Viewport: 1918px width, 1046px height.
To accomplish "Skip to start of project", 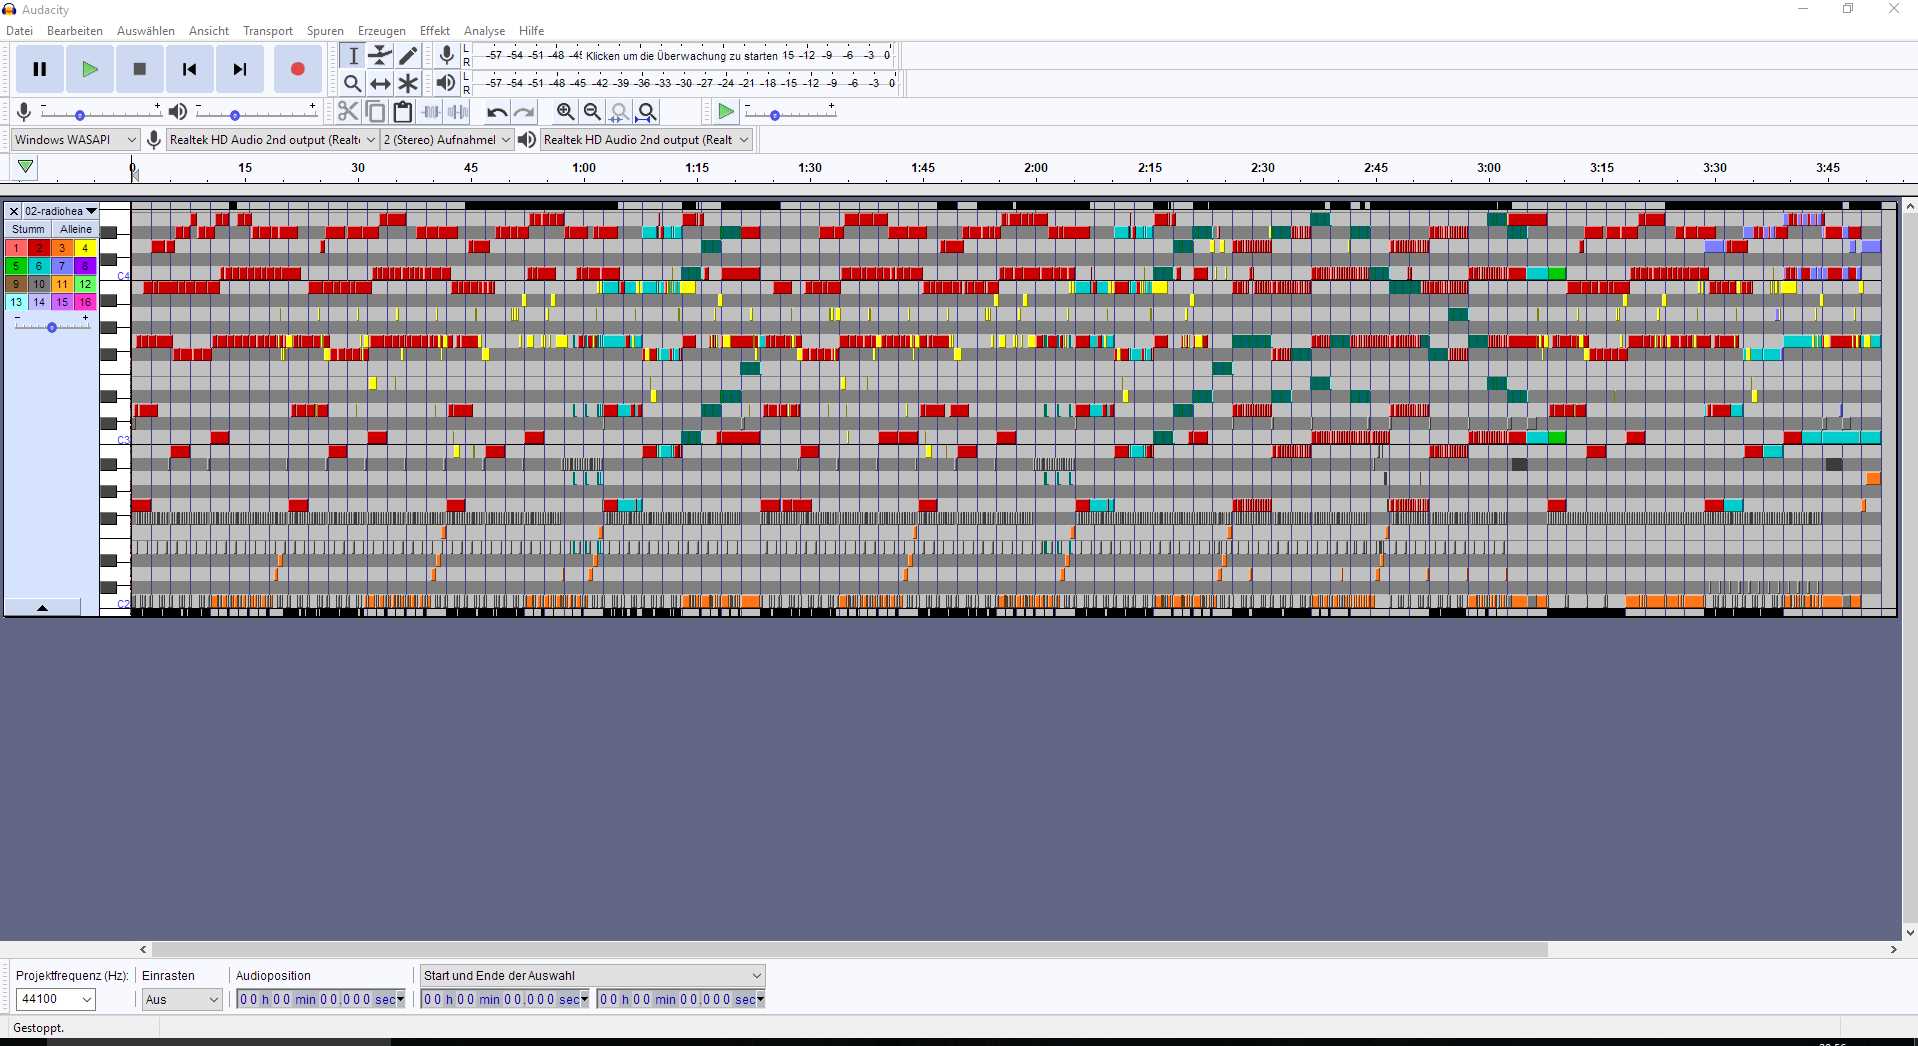I will [190, 69].
